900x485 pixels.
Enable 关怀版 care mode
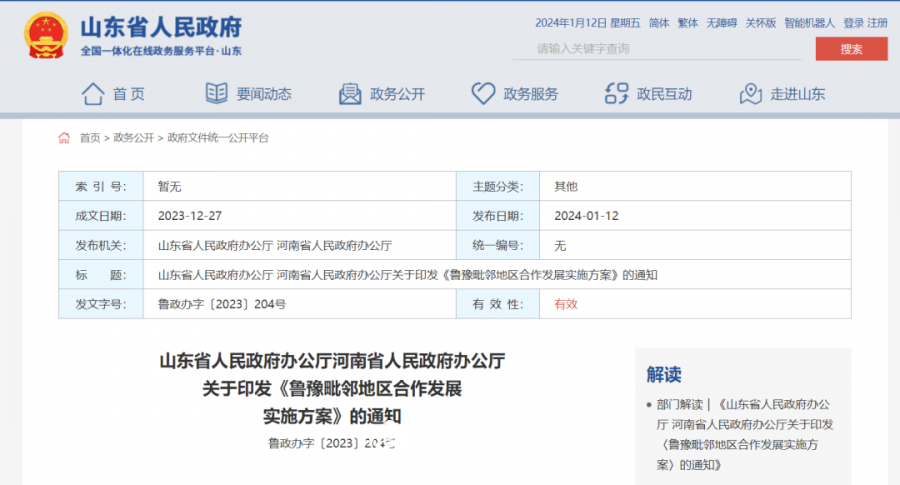coord(759,23)
